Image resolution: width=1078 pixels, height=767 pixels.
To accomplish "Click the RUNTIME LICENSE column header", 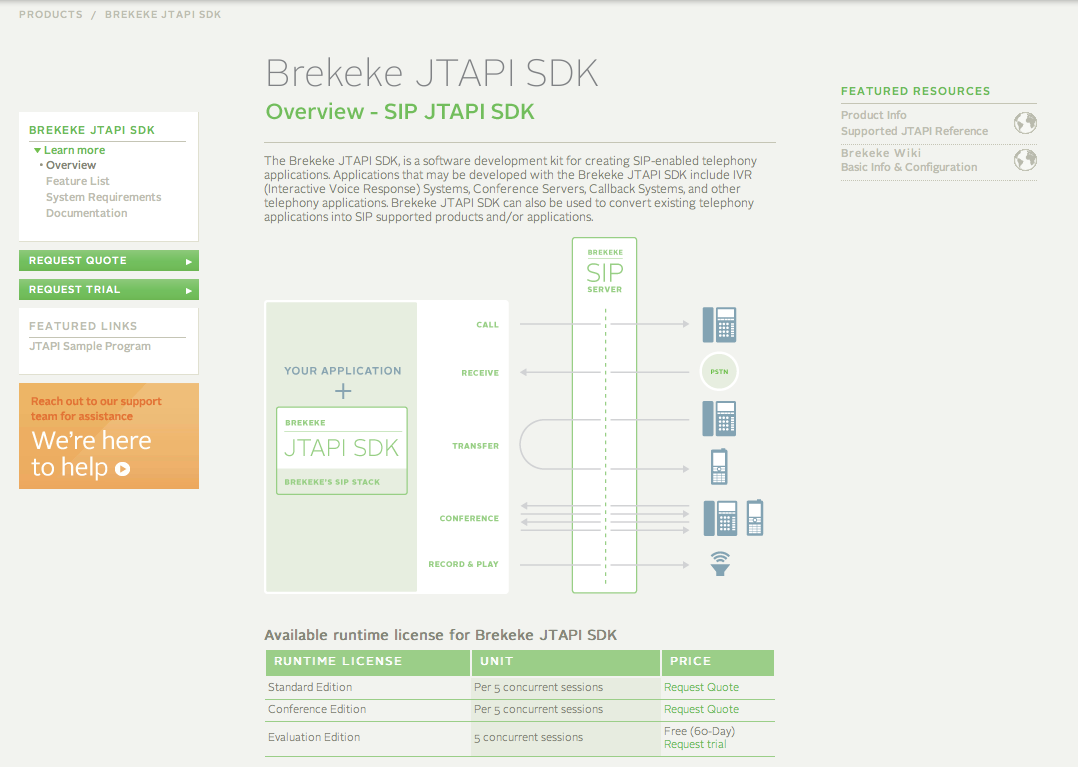I will pos(368,663).
